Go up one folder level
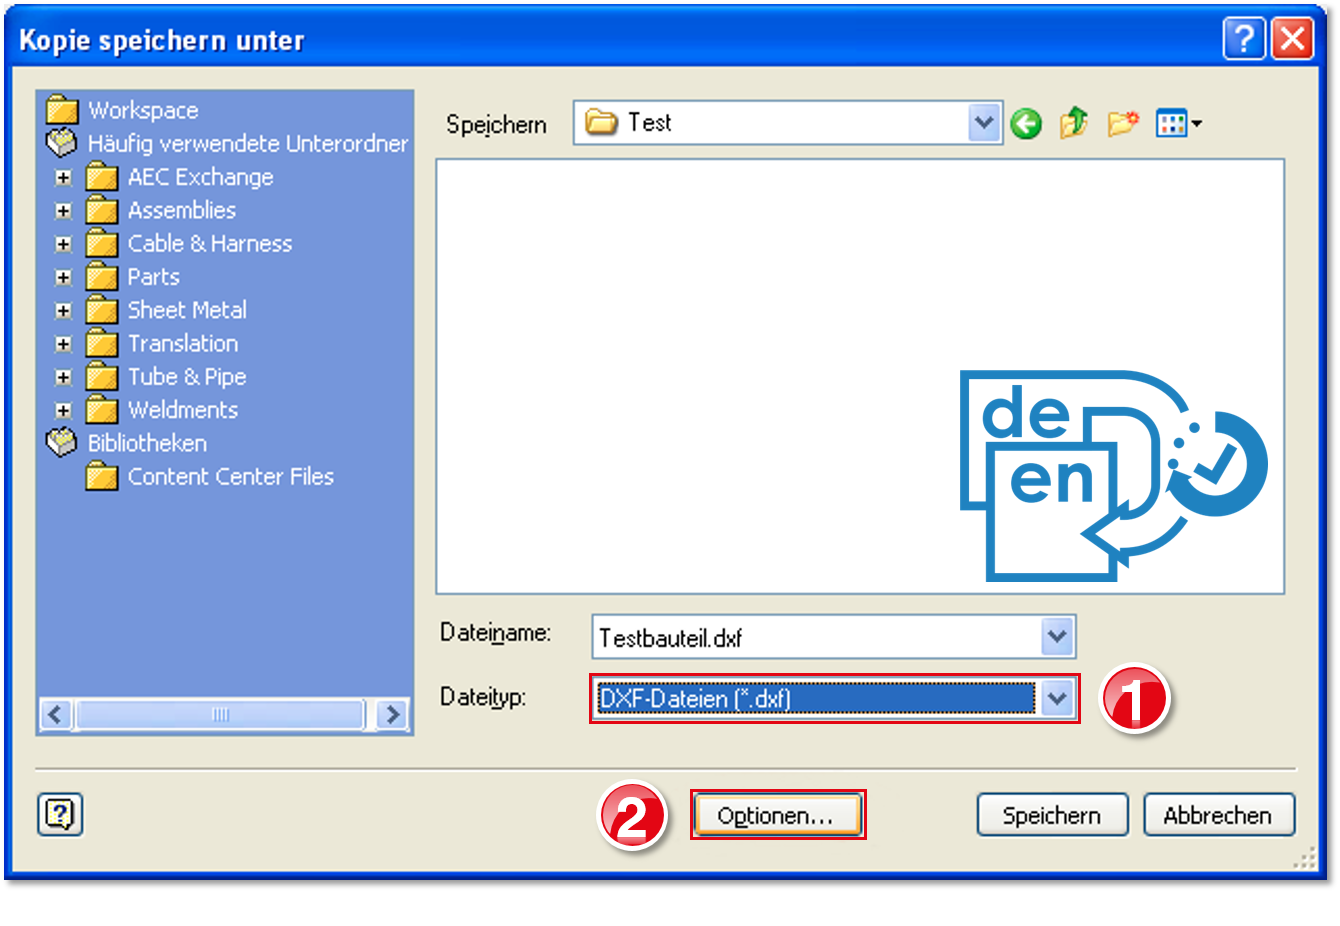Image resolution: width=1340 pixels, height=926 pixels. click(x=1074, y=123)
